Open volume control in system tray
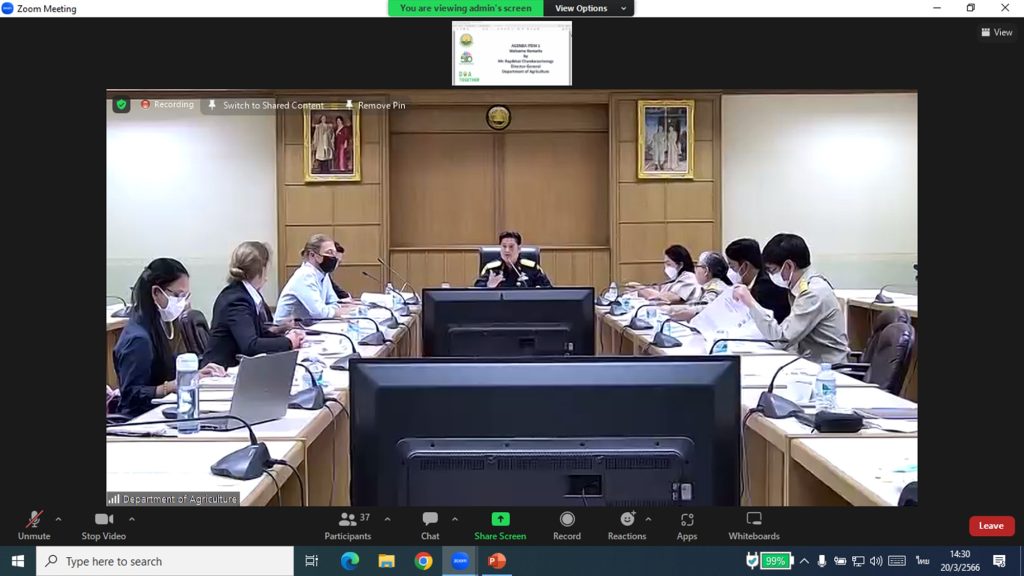The height and width of the screenshot is (576, 1024). (x=876, y=561)
